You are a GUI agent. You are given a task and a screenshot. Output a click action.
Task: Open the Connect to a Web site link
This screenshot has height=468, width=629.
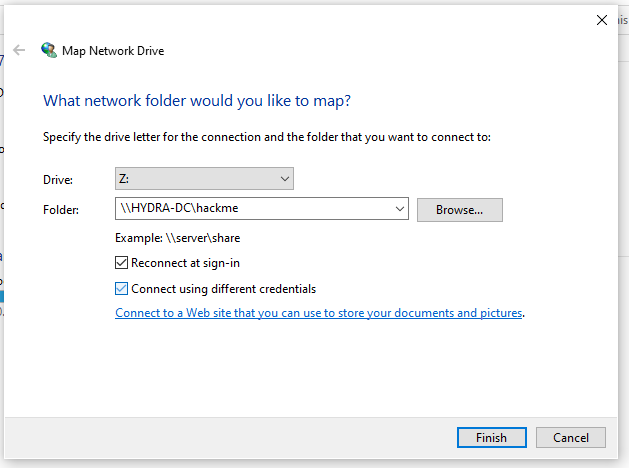(319, 313)
